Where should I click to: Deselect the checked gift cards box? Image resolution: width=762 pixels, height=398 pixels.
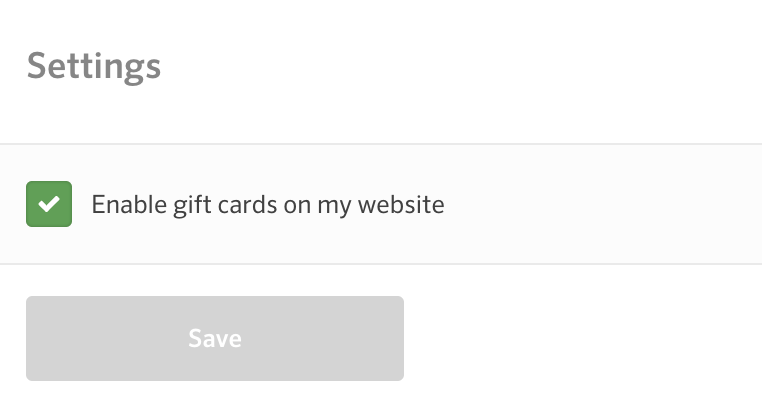[49, 204]
